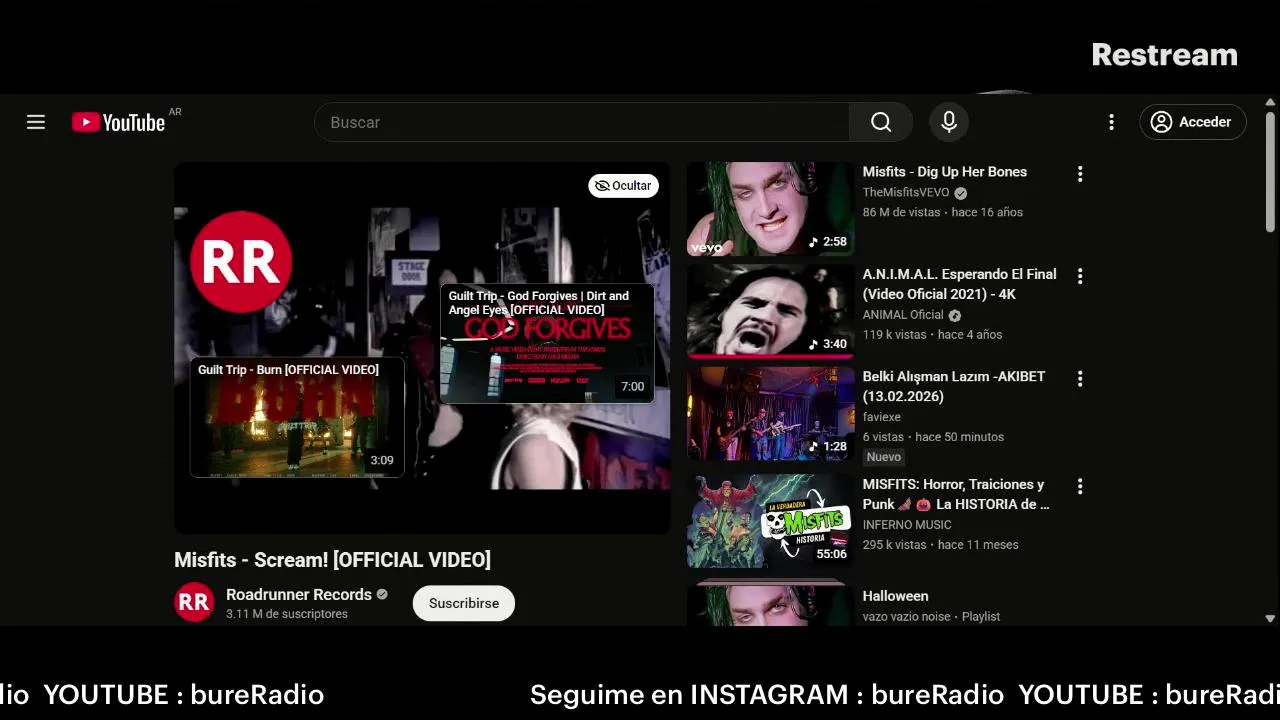The image size is (1280, 720).
Task: Click verified badge beside TheMisfitsVEVO
Action: pos(960,193)
